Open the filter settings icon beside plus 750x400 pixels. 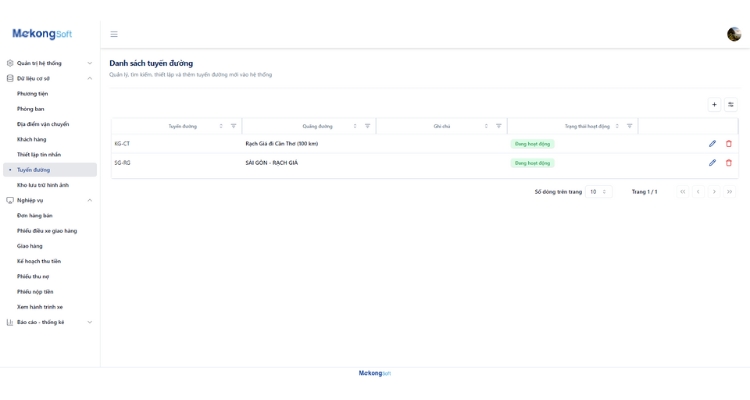click(x=730, y=104)
